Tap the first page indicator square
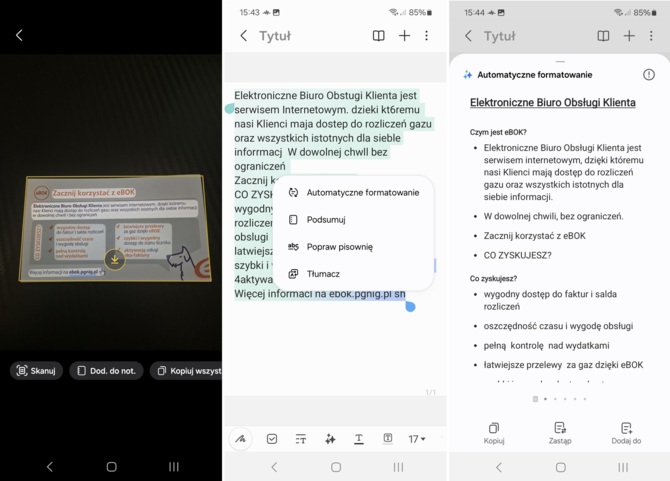This screenshot has height=481, width=670. point(535,399)
